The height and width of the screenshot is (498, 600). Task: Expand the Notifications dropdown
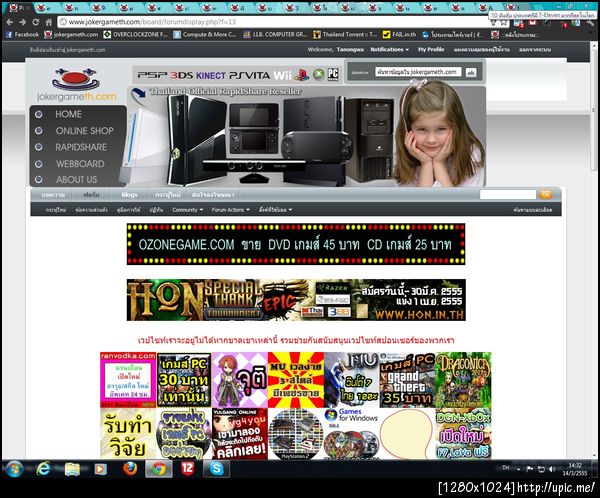389,49
